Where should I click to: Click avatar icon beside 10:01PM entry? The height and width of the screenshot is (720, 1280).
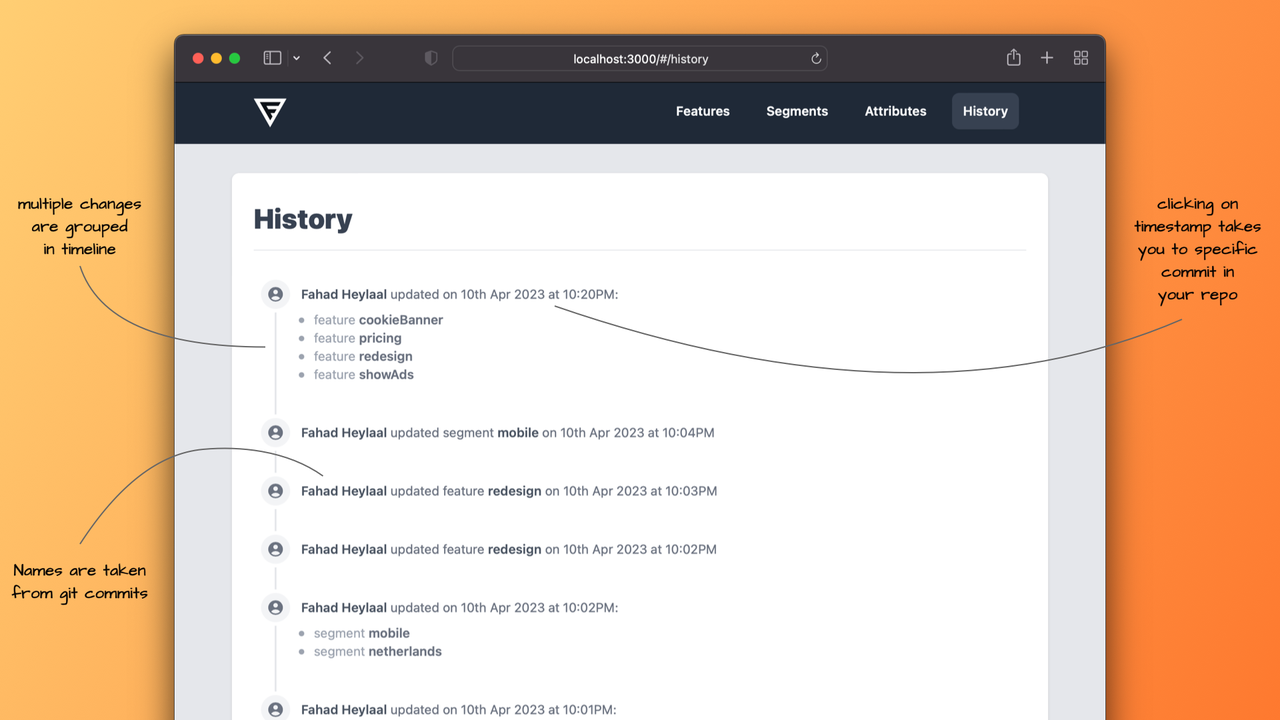click(x=276, y=708)
